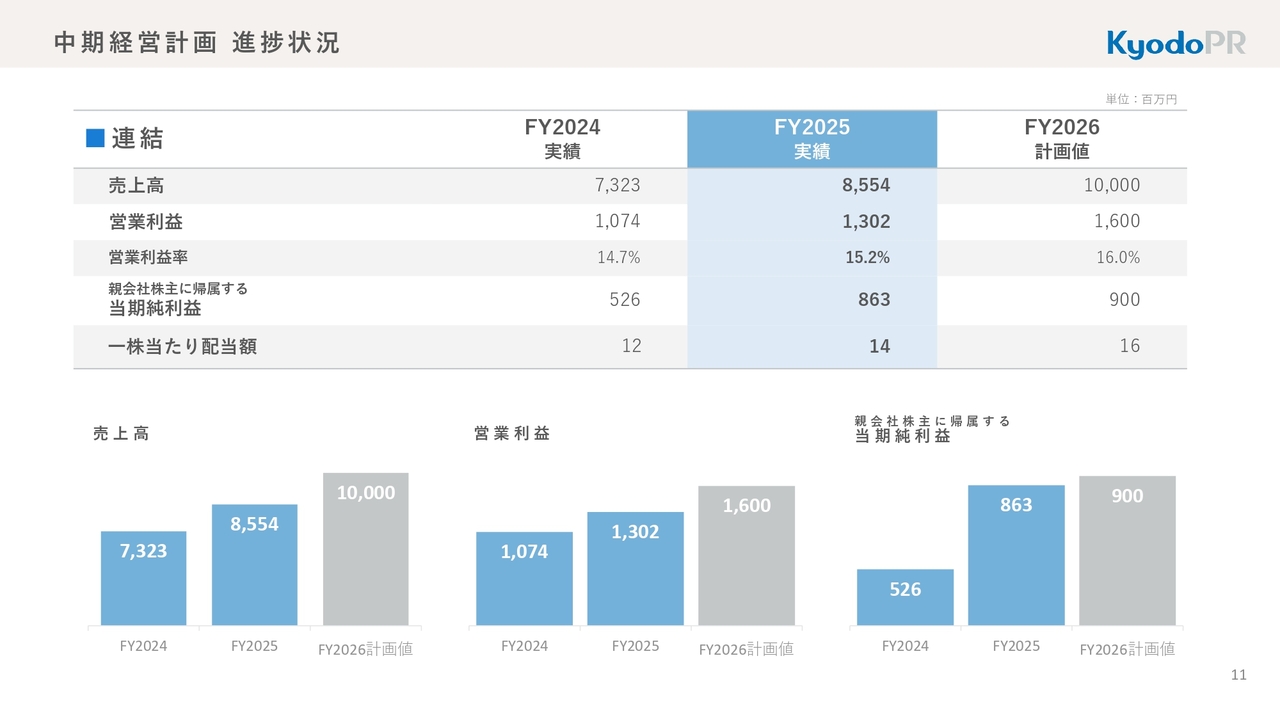Image resolution: width=1280 pixels, height=720 pixels.
Task: Select the 8,554 bar in sales chart
Action: [x=254, y=565]
